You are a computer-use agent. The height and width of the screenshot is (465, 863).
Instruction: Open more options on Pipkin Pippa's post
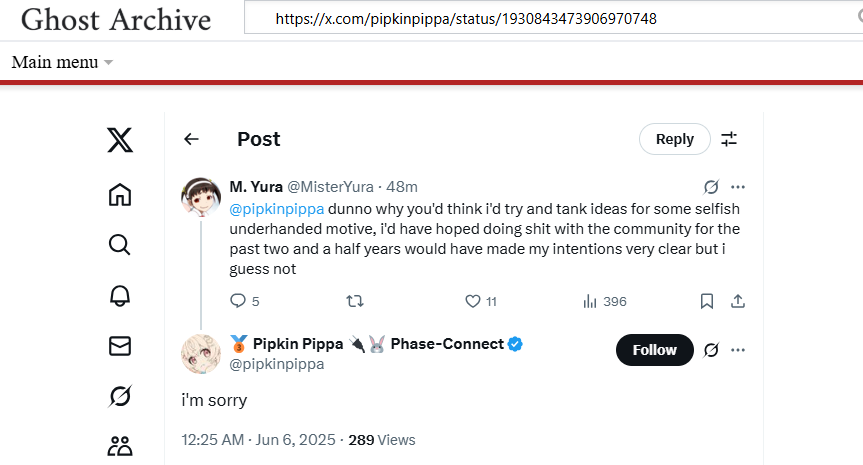click(738, 350)
